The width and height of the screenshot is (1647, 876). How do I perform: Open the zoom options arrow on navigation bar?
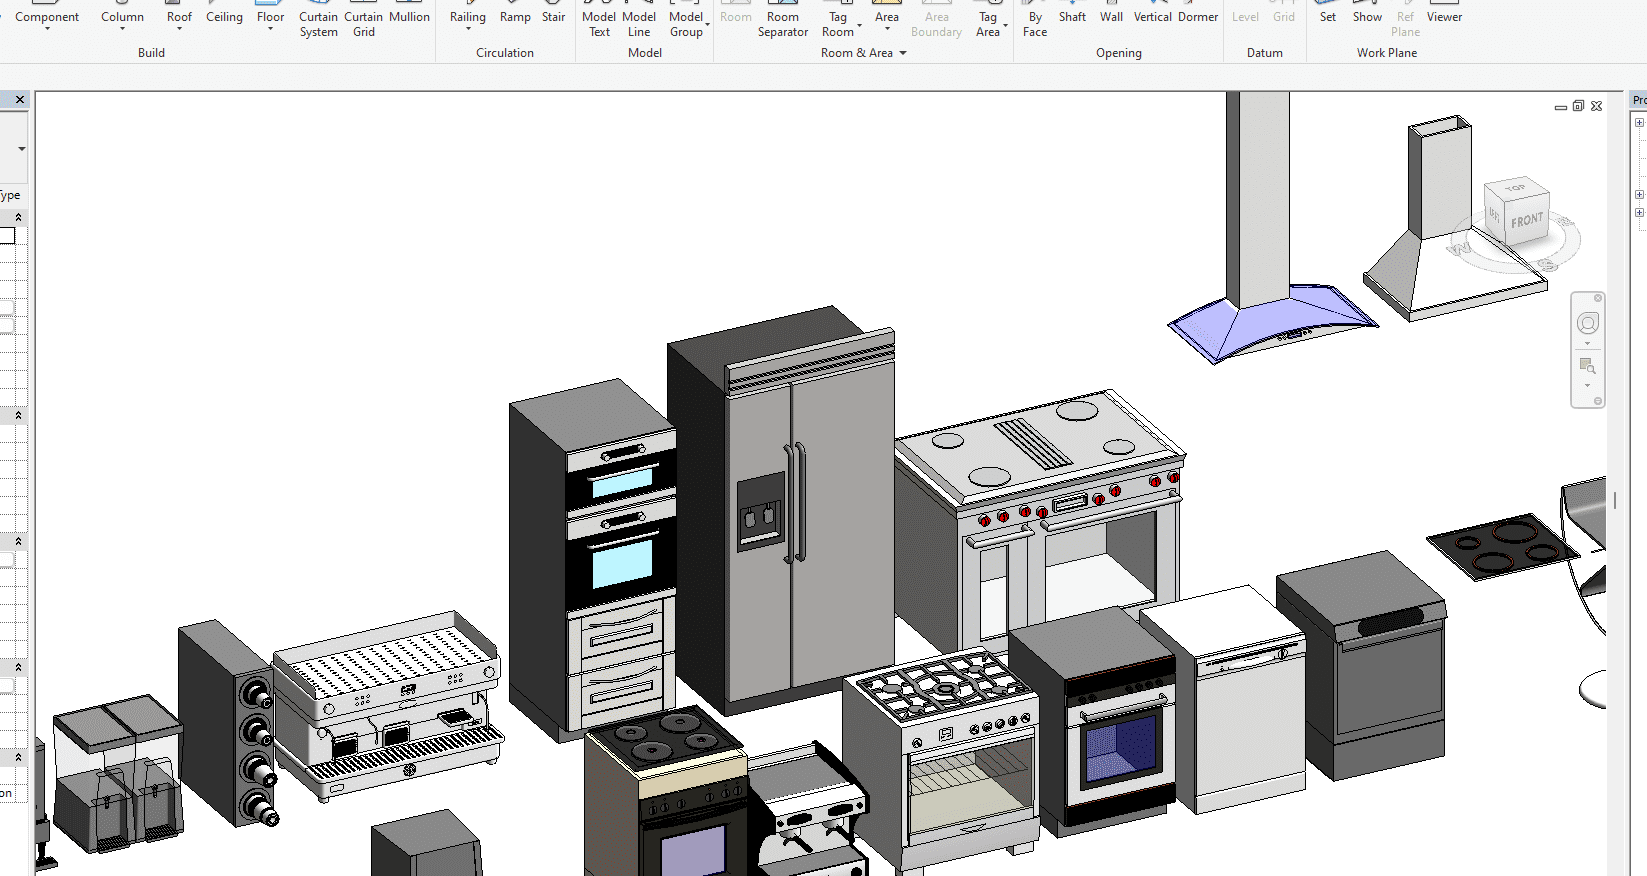[1587, 386]
